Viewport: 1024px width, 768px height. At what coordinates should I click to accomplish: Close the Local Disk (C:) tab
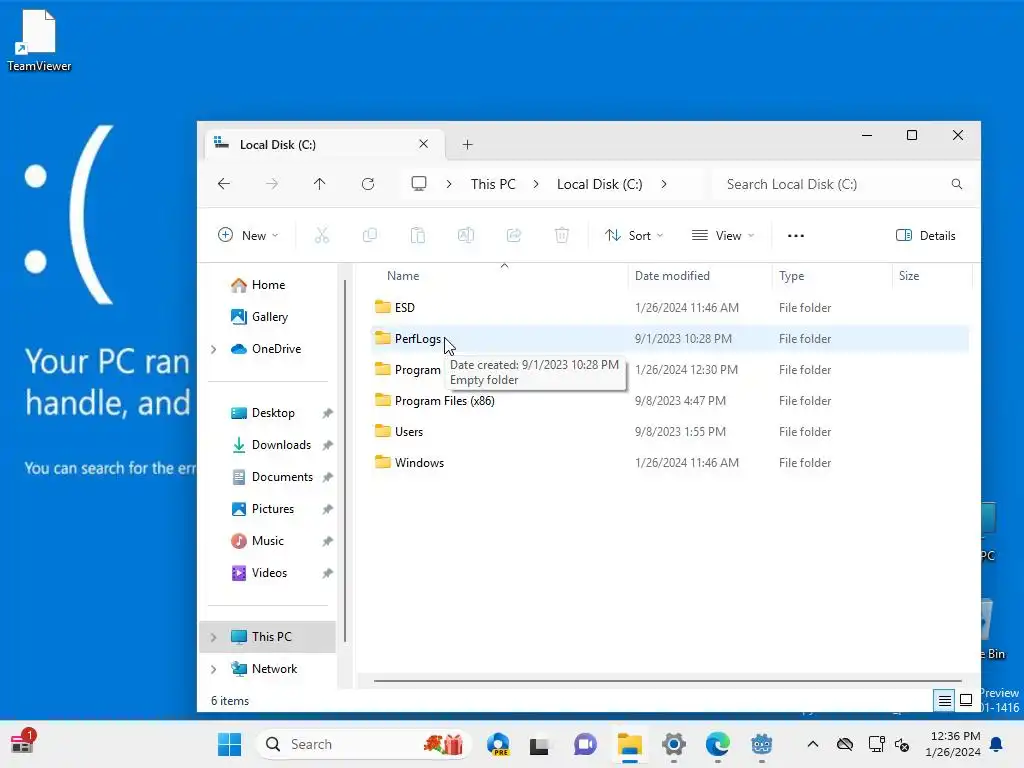423,144
